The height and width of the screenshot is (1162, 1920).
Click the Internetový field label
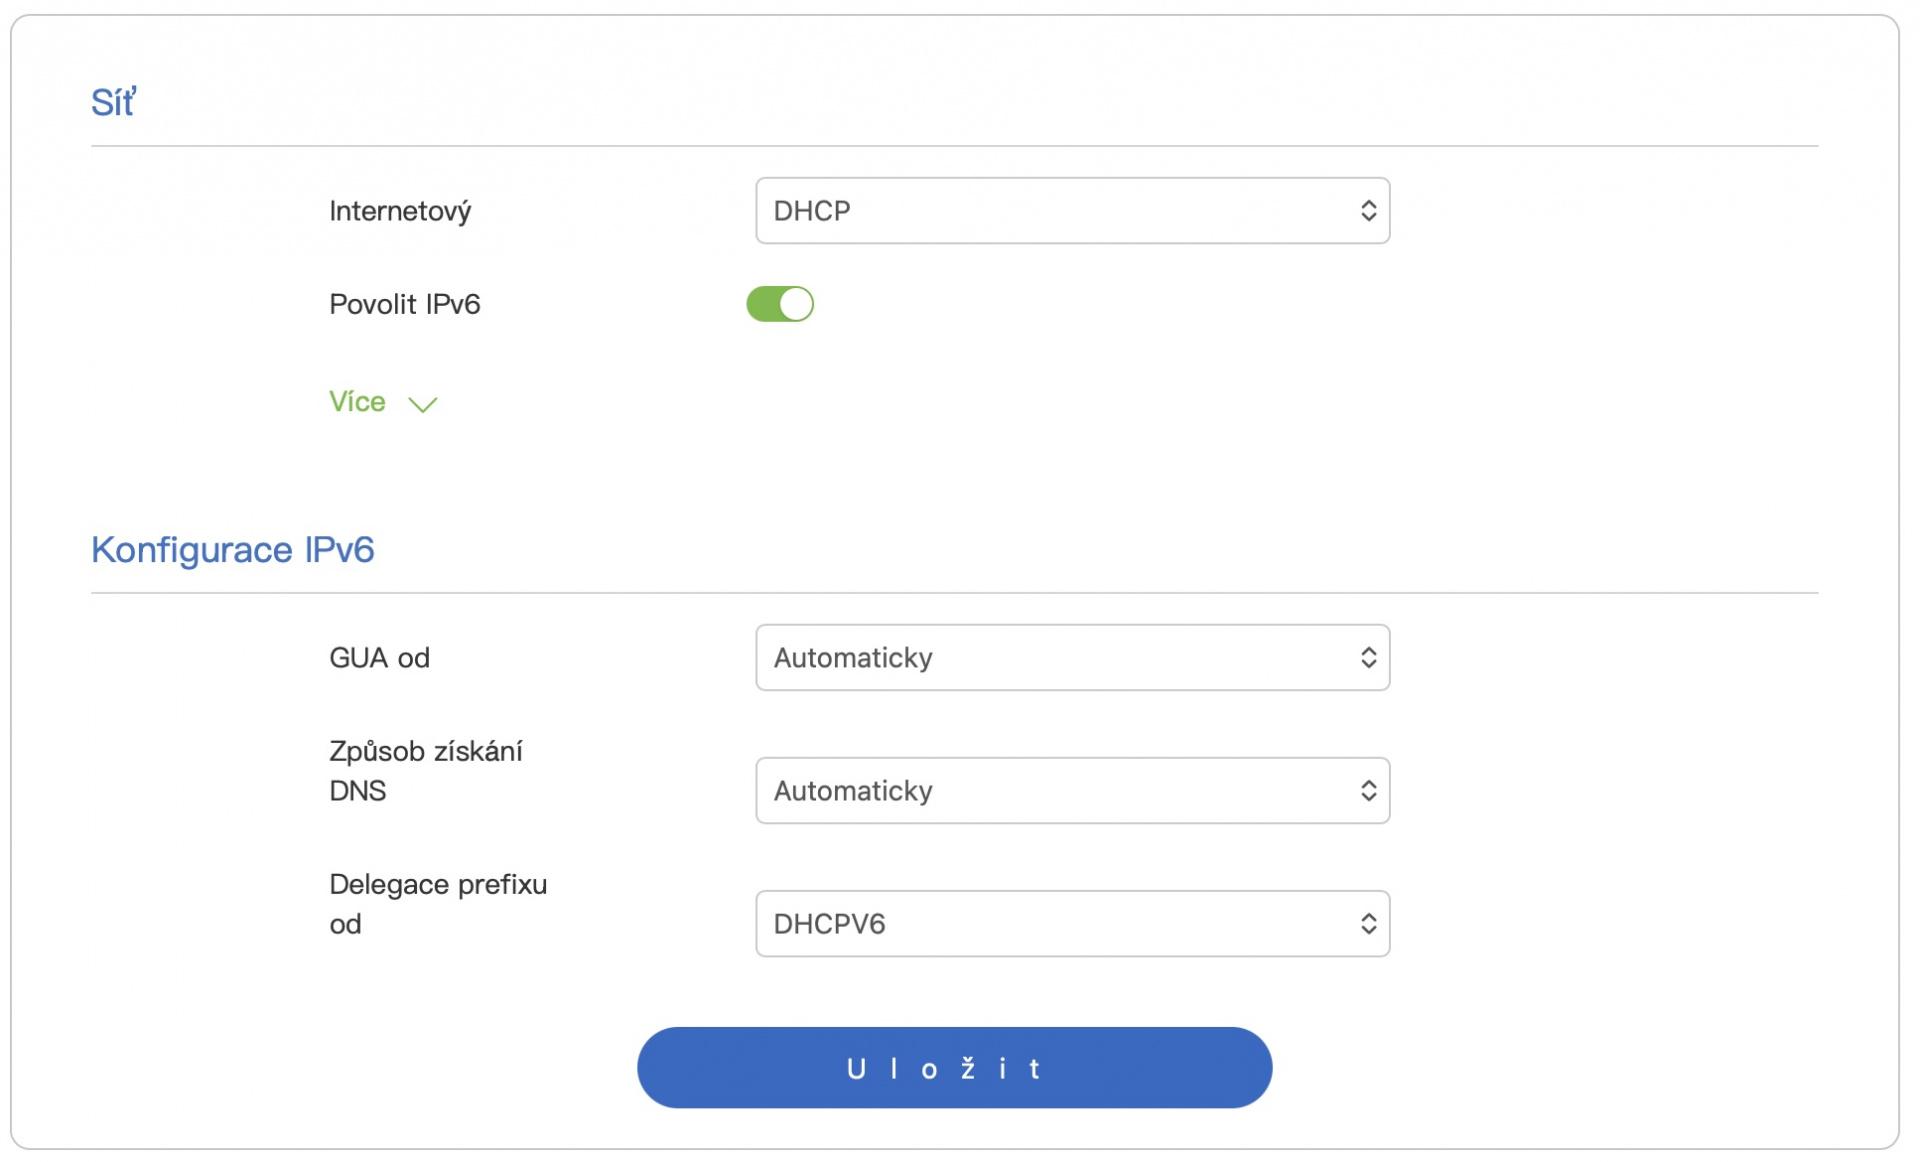pyautogui.click(x=400, y=211)
